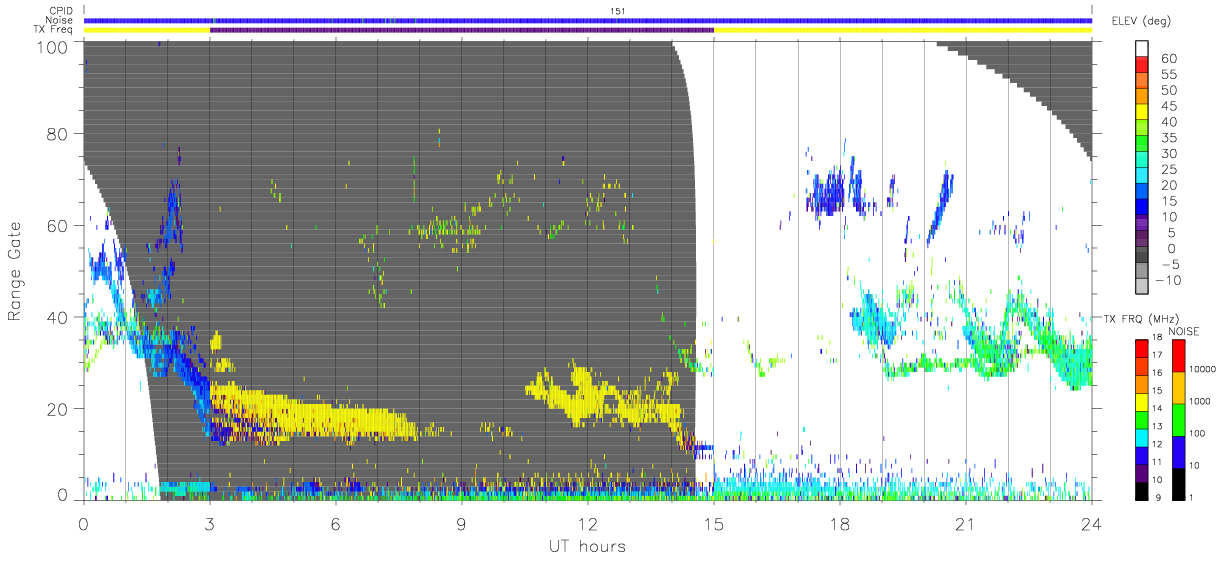Click 60 on the Range Gate axis
The height and width of the screenshot is (567, 1228).
coord(56,226)
